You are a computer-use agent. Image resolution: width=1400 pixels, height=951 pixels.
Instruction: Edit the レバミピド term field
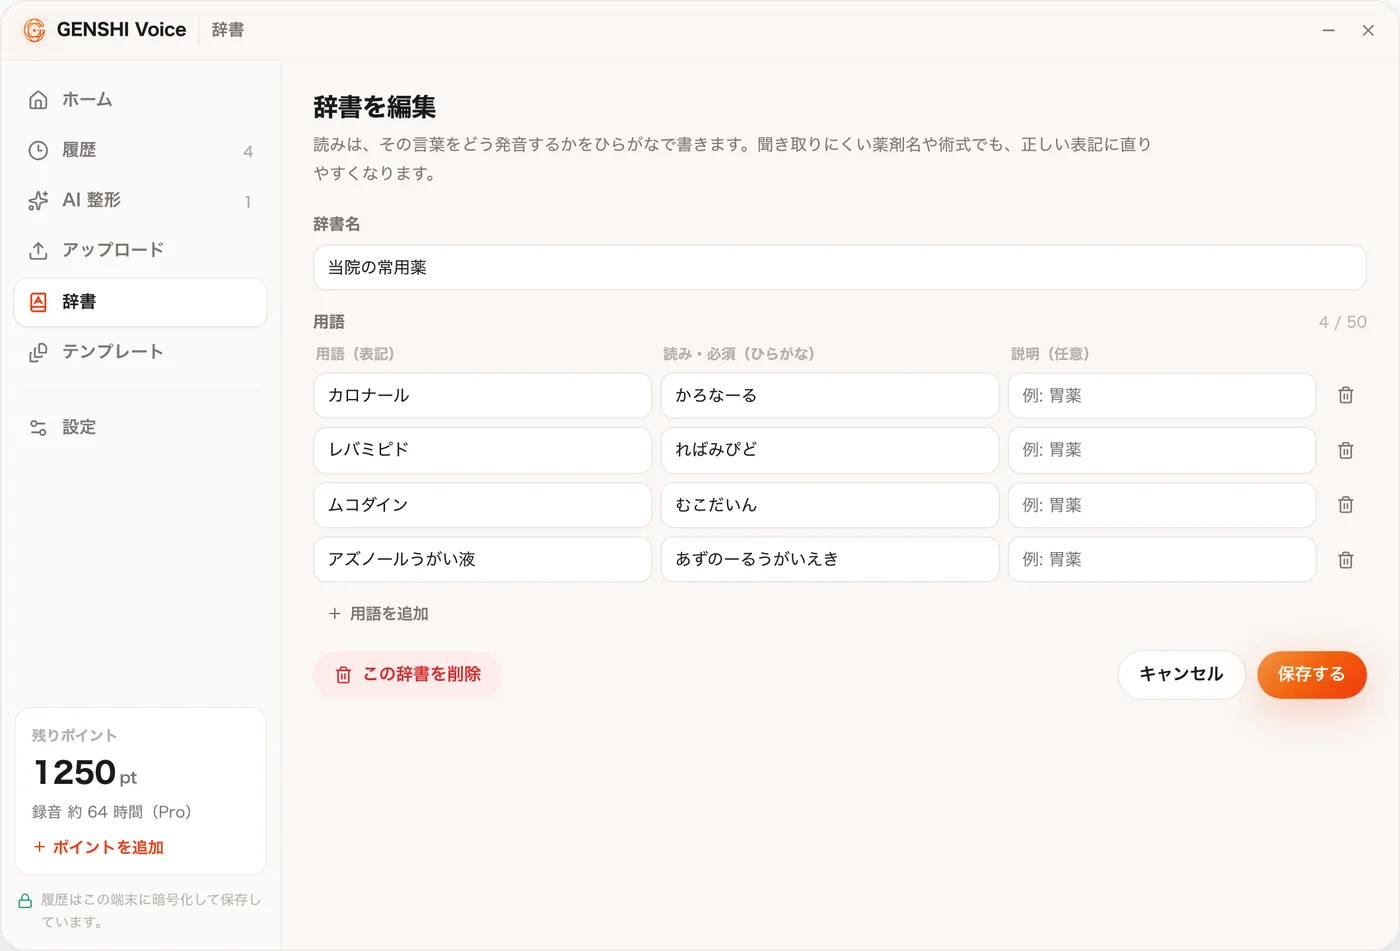pos(482,450)
